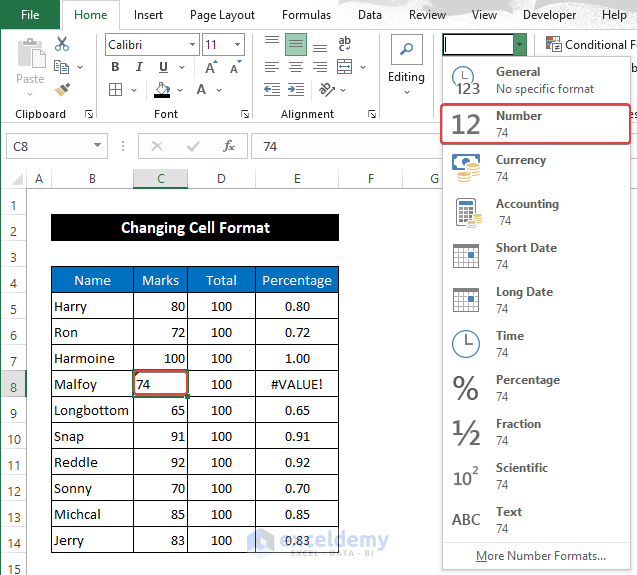Switch to the Page Layout tab
Viewport: 637px width, 575px height.
pos(222,15)
